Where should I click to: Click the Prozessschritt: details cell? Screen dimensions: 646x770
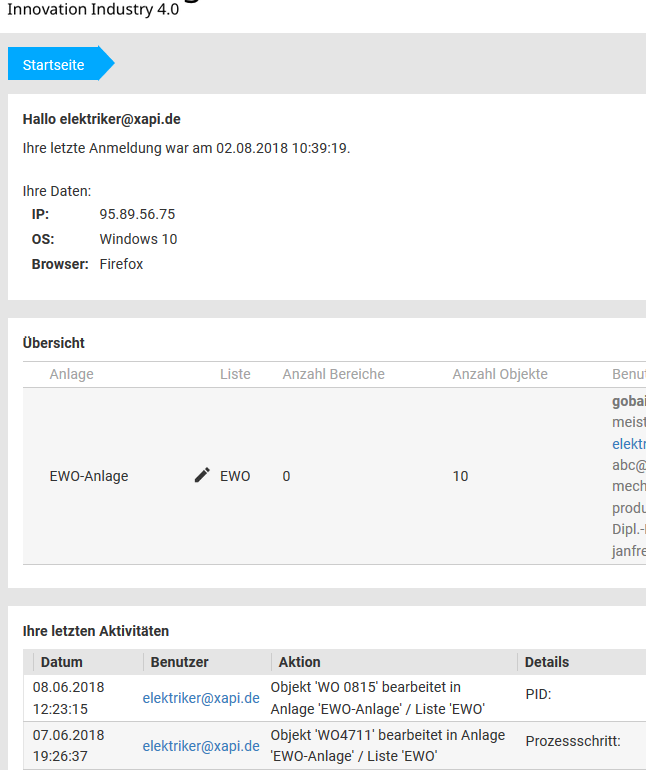click(x=573, y=741)
